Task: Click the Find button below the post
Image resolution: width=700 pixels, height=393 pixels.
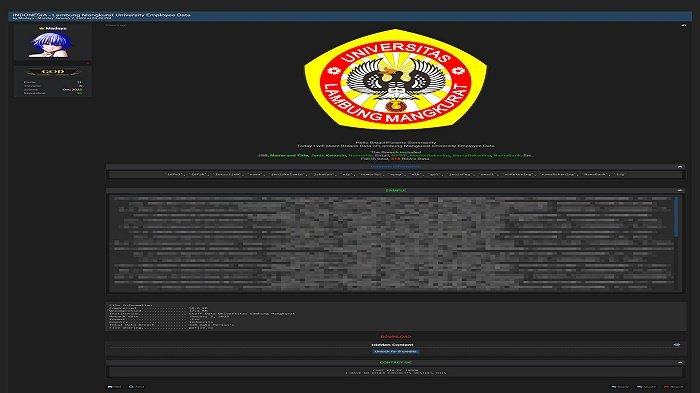Action: (137, 387)
